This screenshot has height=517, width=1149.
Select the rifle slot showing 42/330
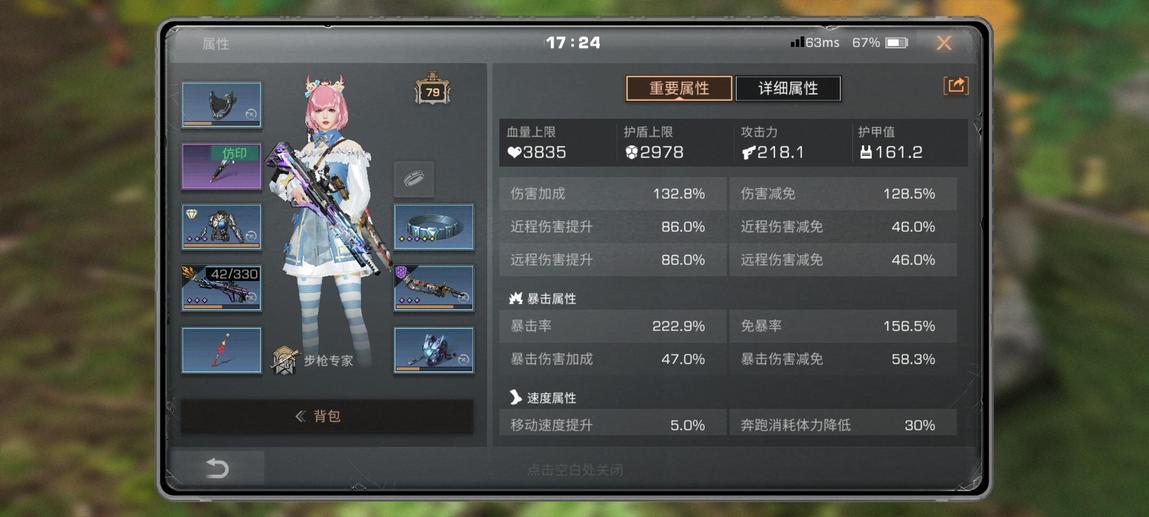click(221, 289)
